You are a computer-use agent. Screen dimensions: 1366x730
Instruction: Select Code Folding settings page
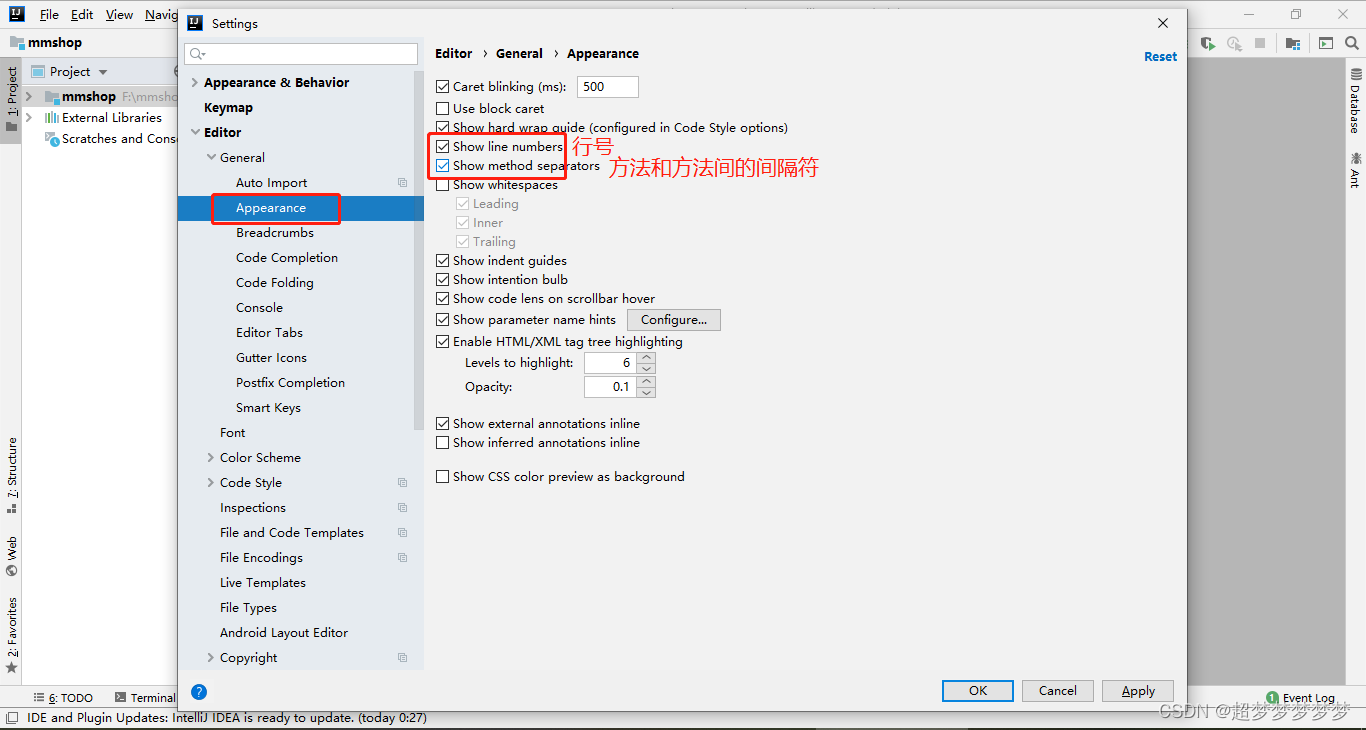pyautogui.click(x=275, y=282)
